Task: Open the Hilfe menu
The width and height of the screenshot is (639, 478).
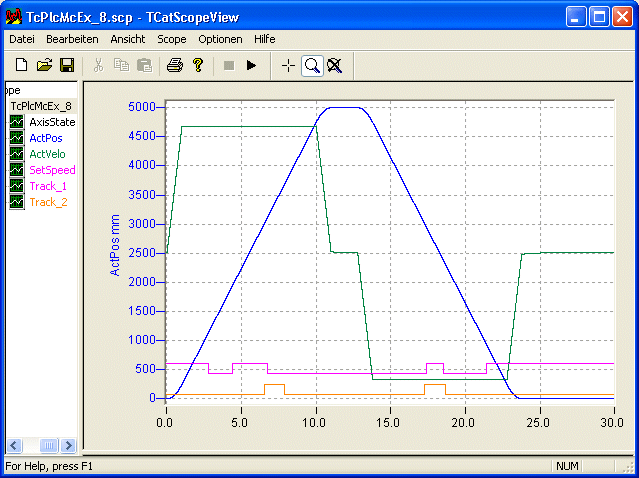Action: (x=264, y=40)
